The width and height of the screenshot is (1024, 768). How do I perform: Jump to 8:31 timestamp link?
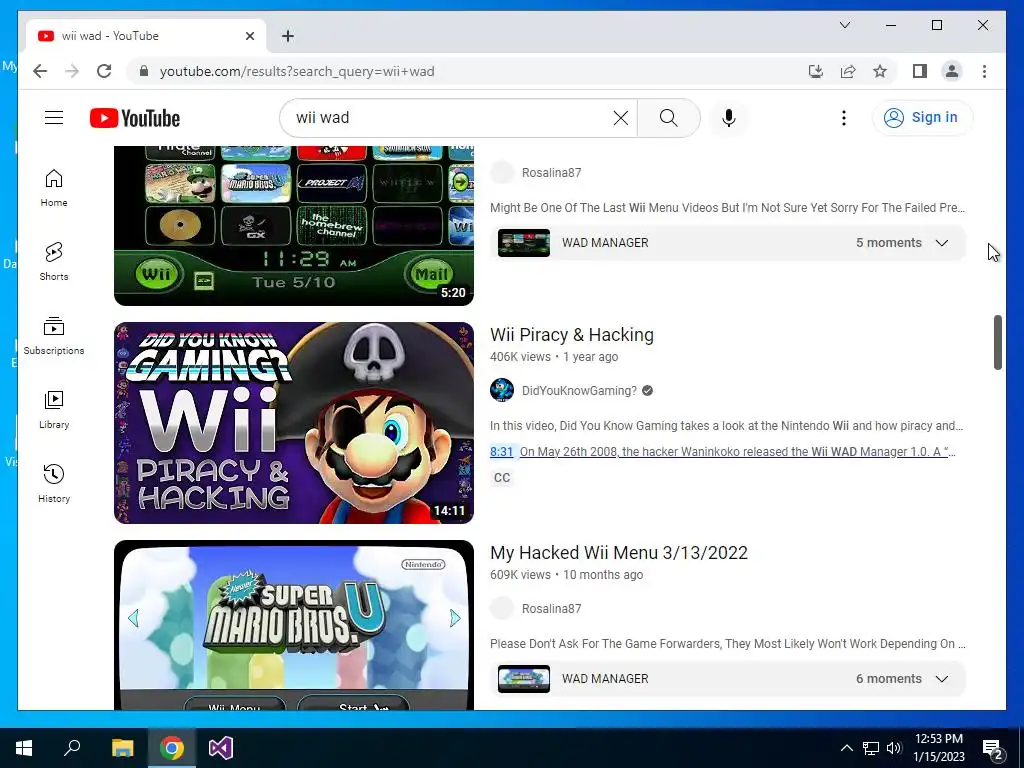[502, 452]
